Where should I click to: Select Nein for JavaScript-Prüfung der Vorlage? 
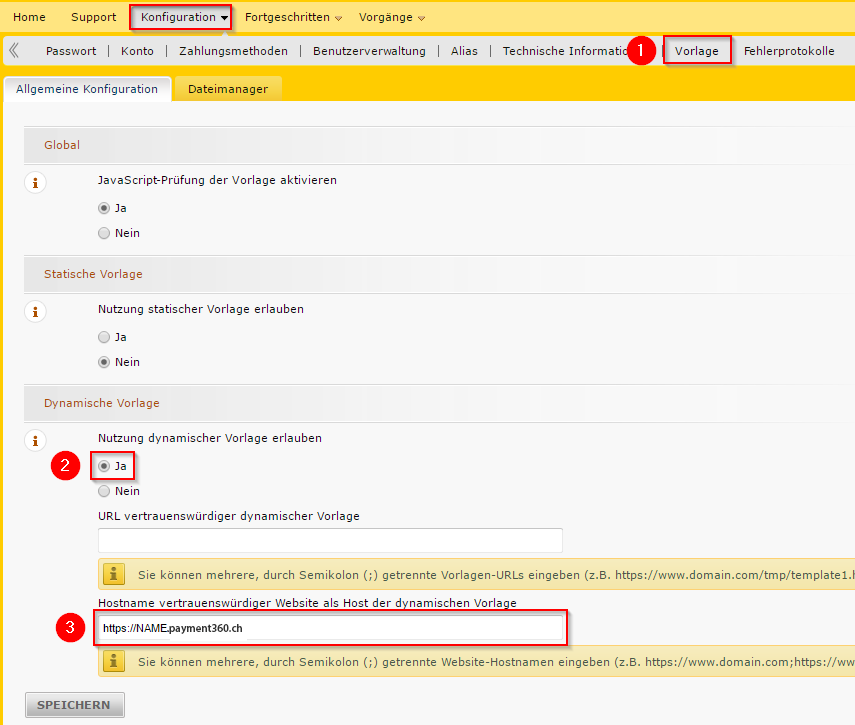[104, 233]
